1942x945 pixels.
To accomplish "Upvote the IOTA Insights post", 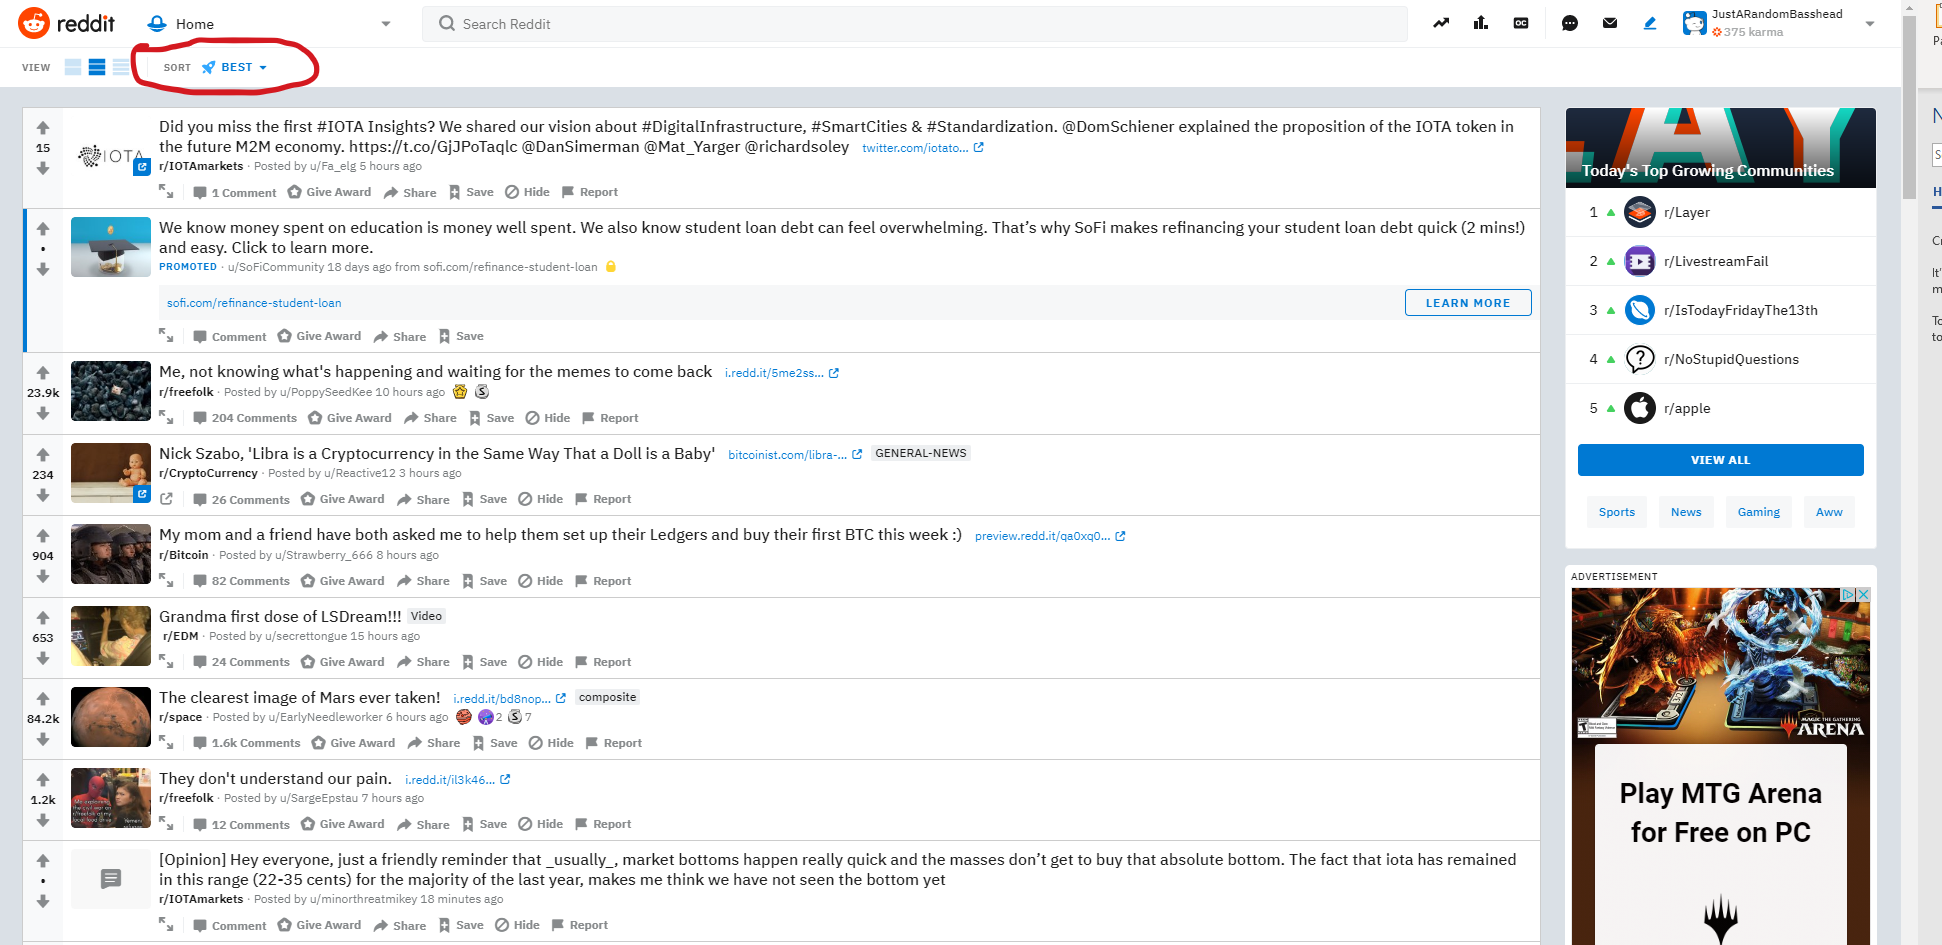I will (43, 128).
